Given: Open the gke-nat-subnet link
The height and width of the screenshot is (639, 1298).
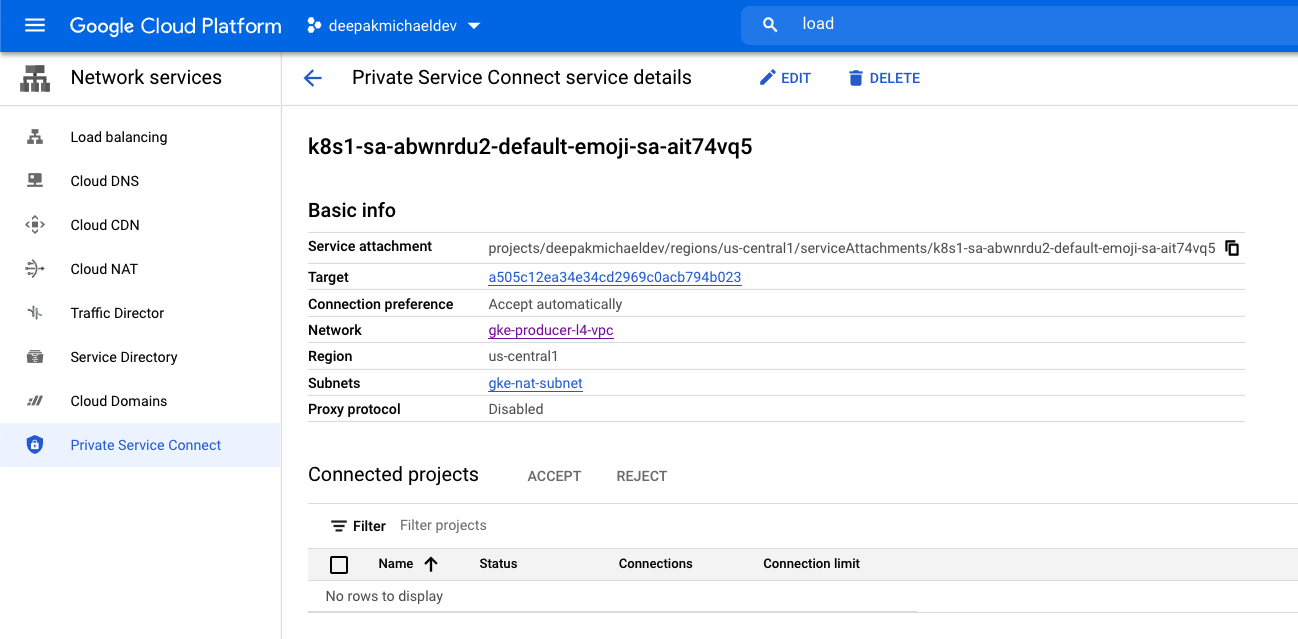Looking at the screenshot, I should 535,383.
